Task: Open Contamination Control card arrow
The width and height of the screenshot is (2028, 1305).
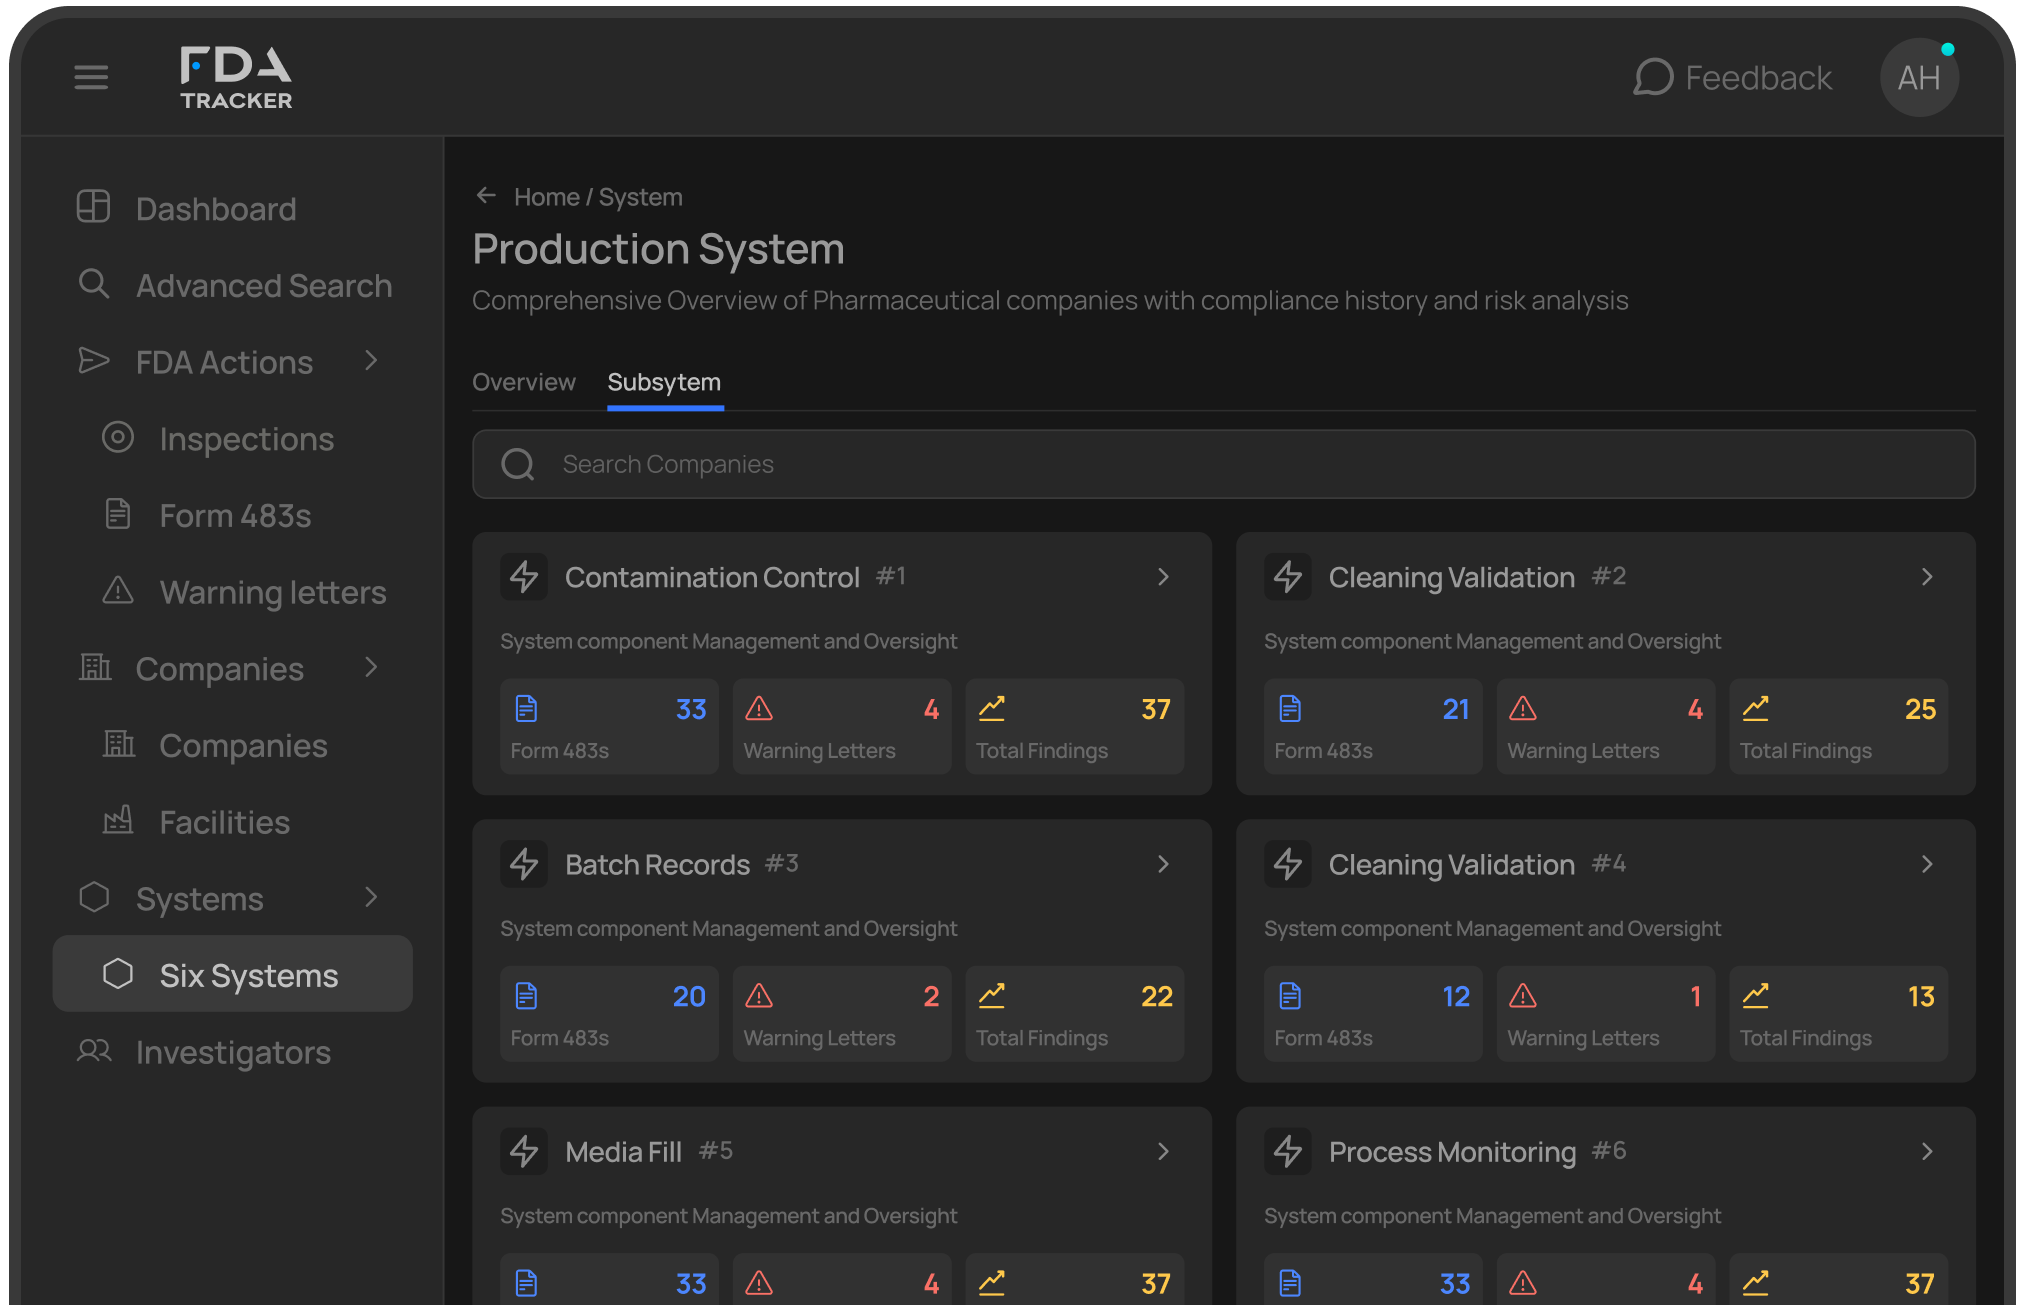Action: tap(1163, 577)
